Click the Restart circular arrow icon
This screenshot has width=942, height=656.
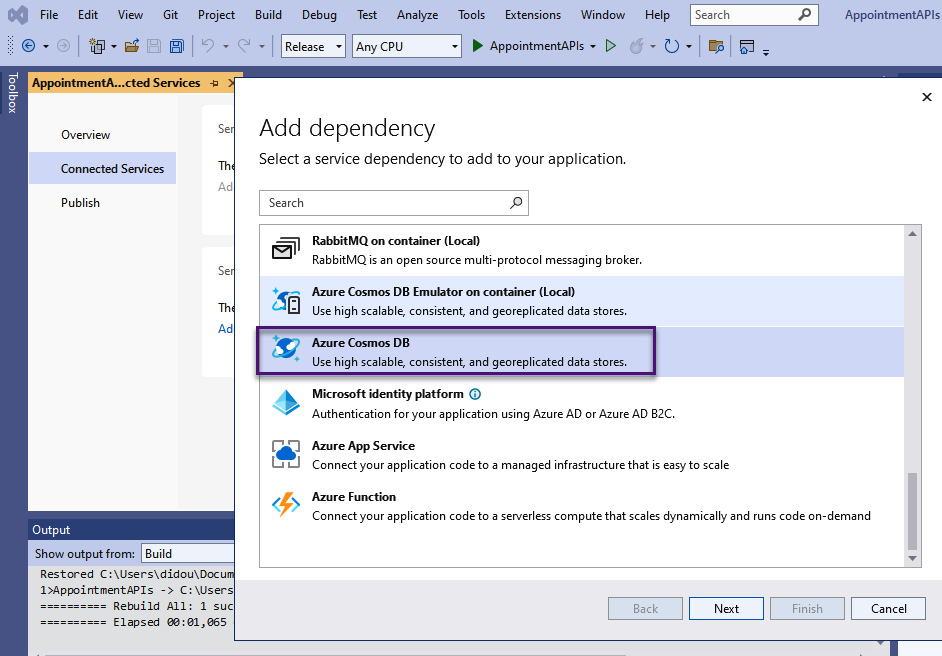[x=672, y=46]
